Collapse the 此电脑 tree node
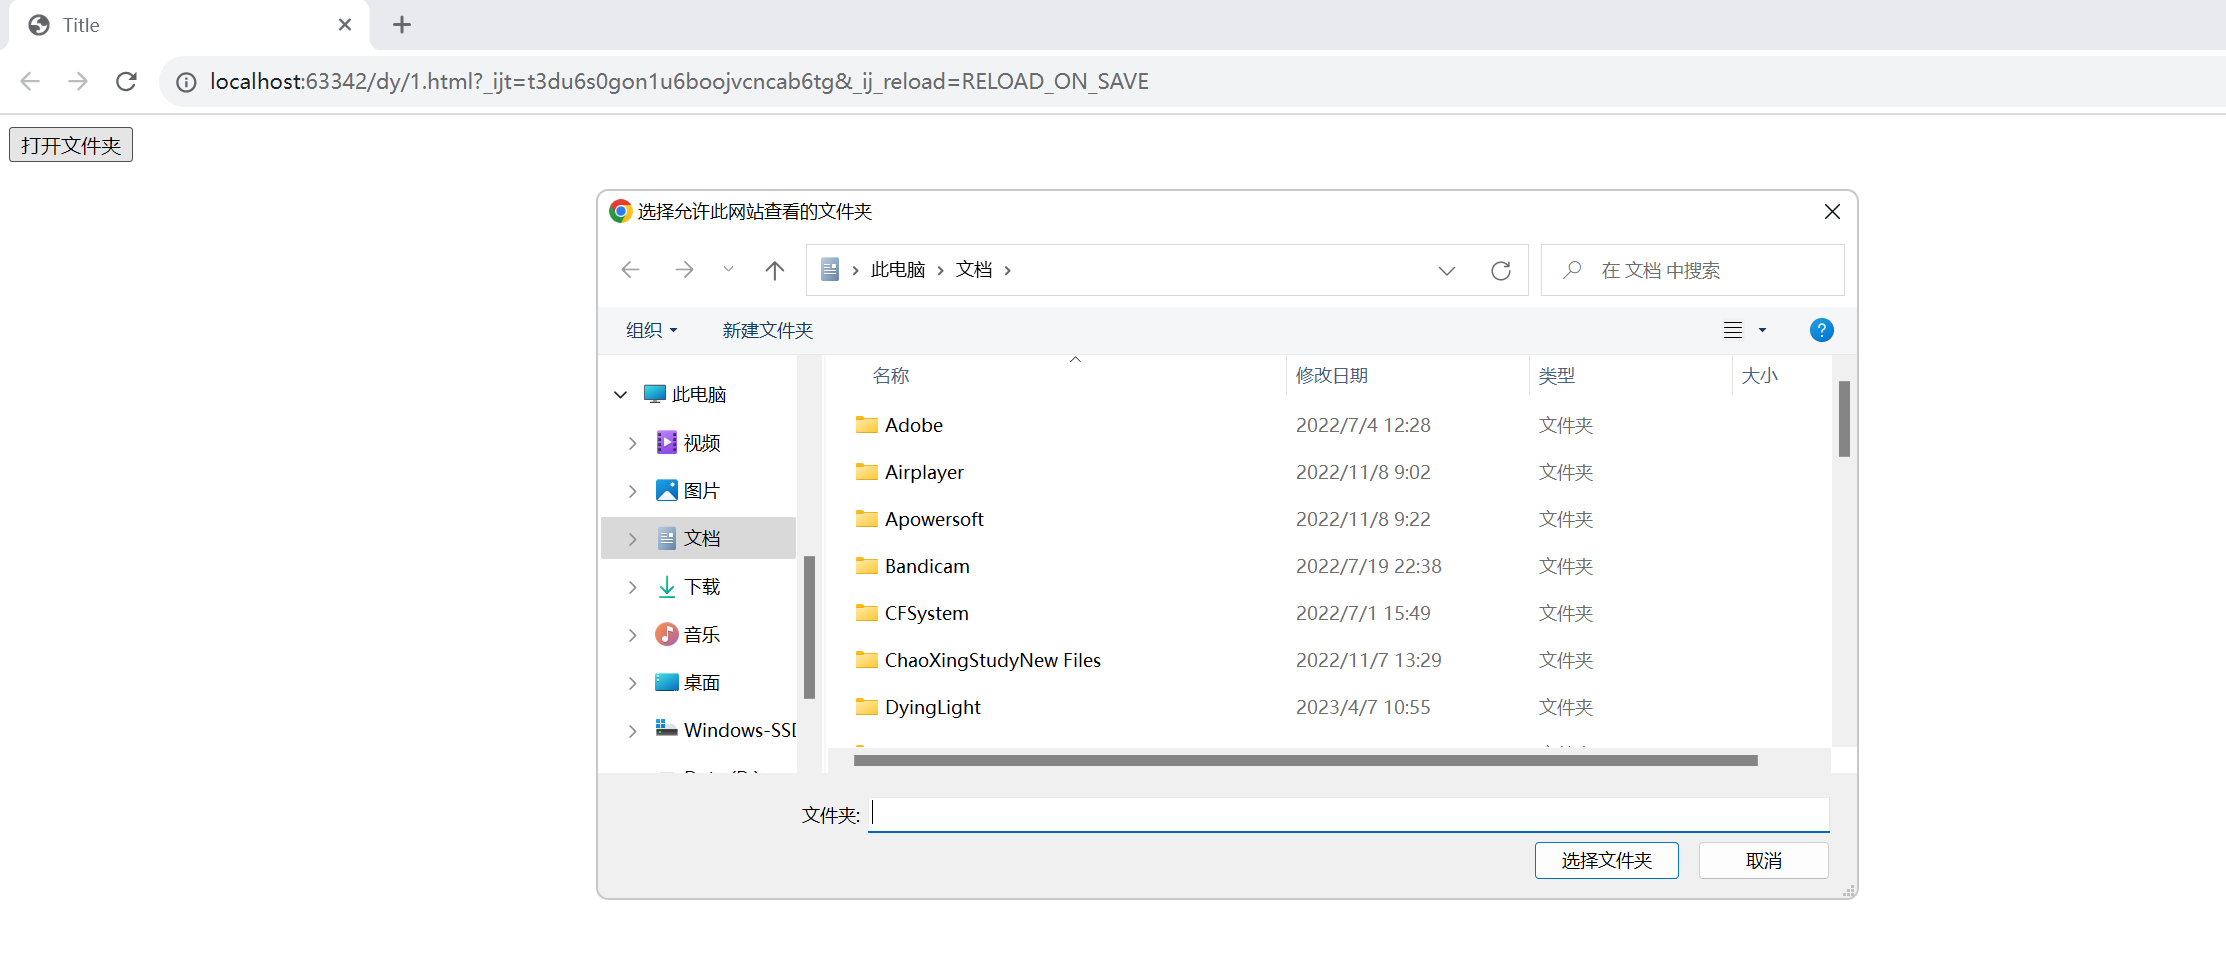2226x968 pixels. 620,395
